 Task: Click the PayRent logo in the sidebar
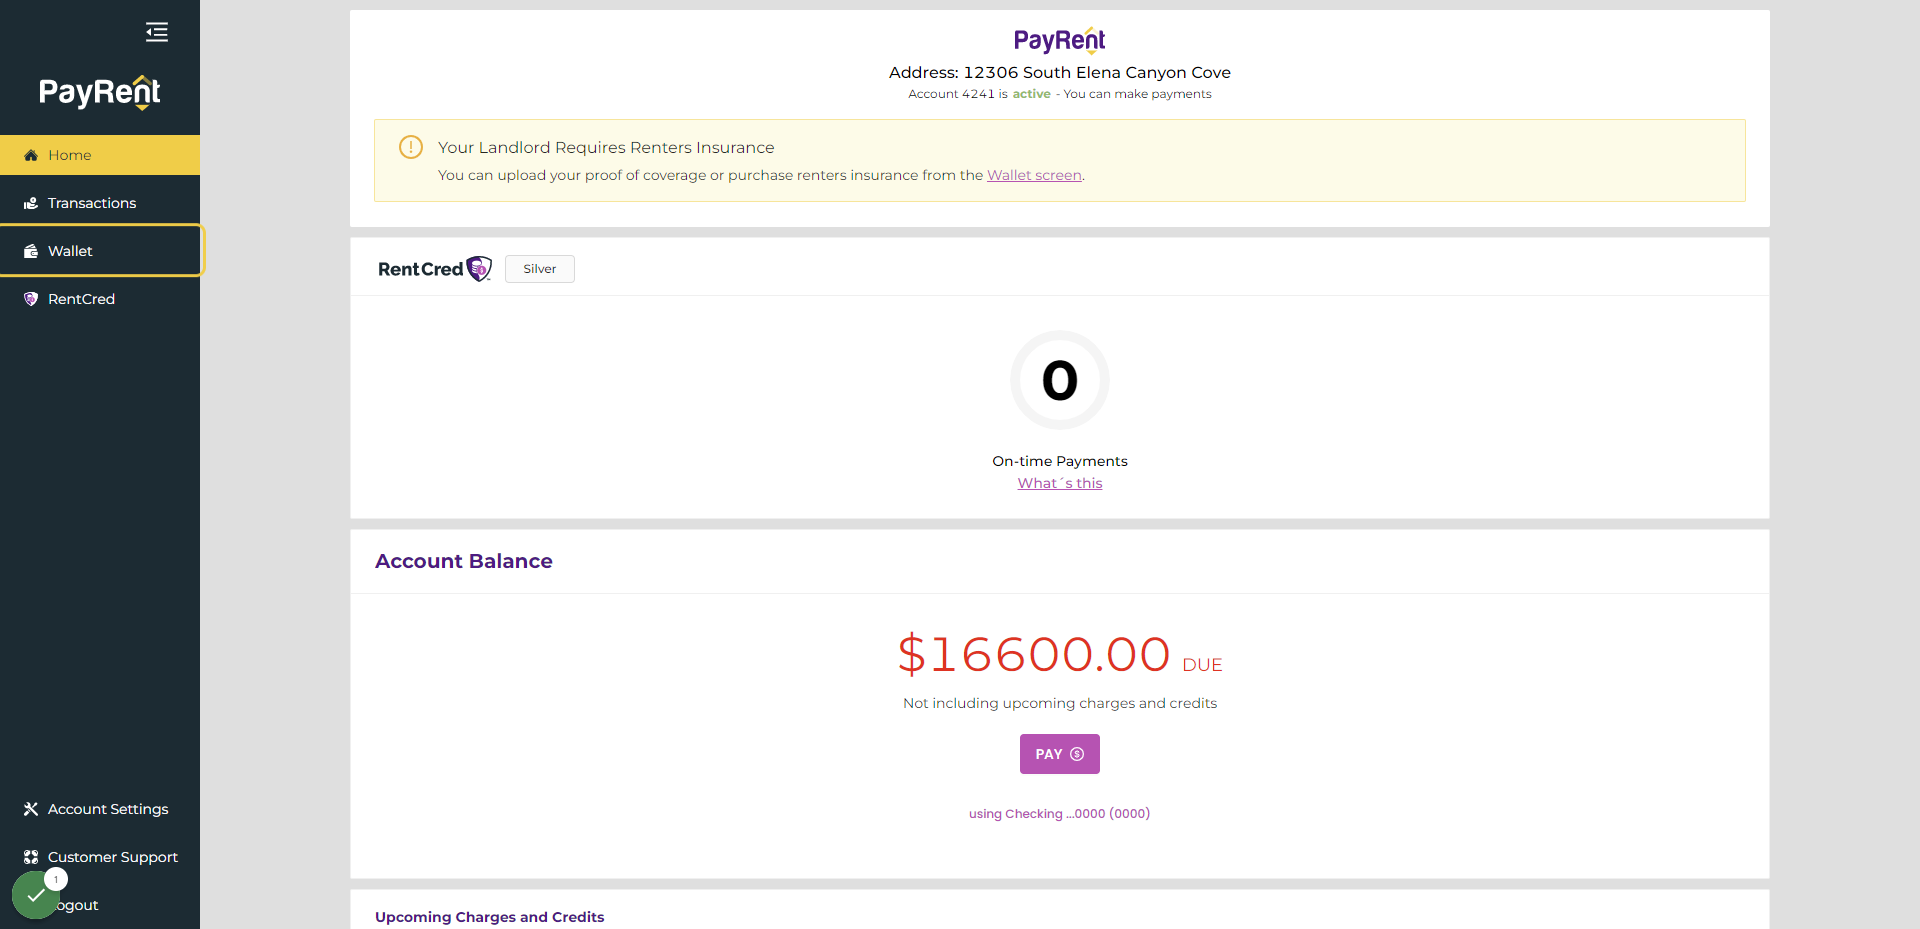point(100,92)
